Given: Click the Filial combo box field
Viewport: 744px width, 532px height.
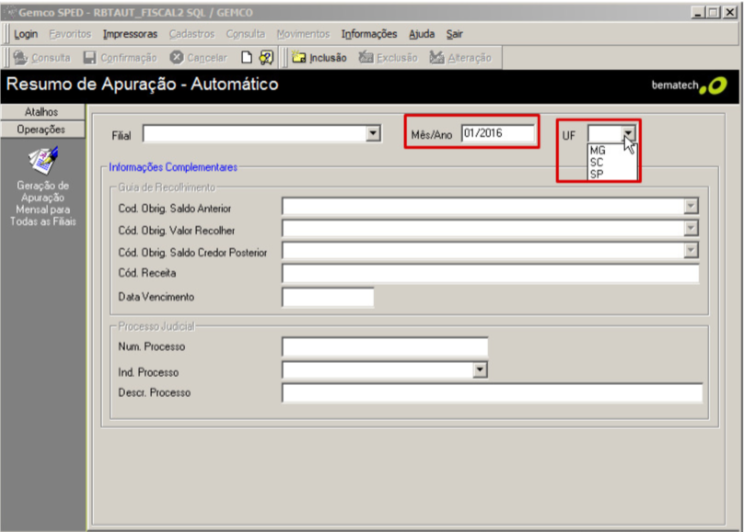Looking at the screenshot, I should pos(261,134).
